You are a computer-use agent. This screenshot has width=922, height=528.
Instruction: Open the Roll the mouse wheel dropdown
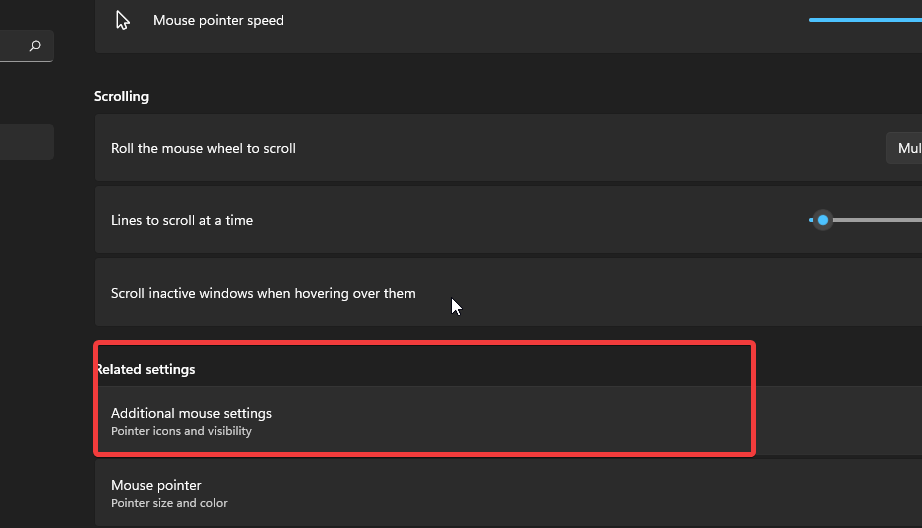904,148
